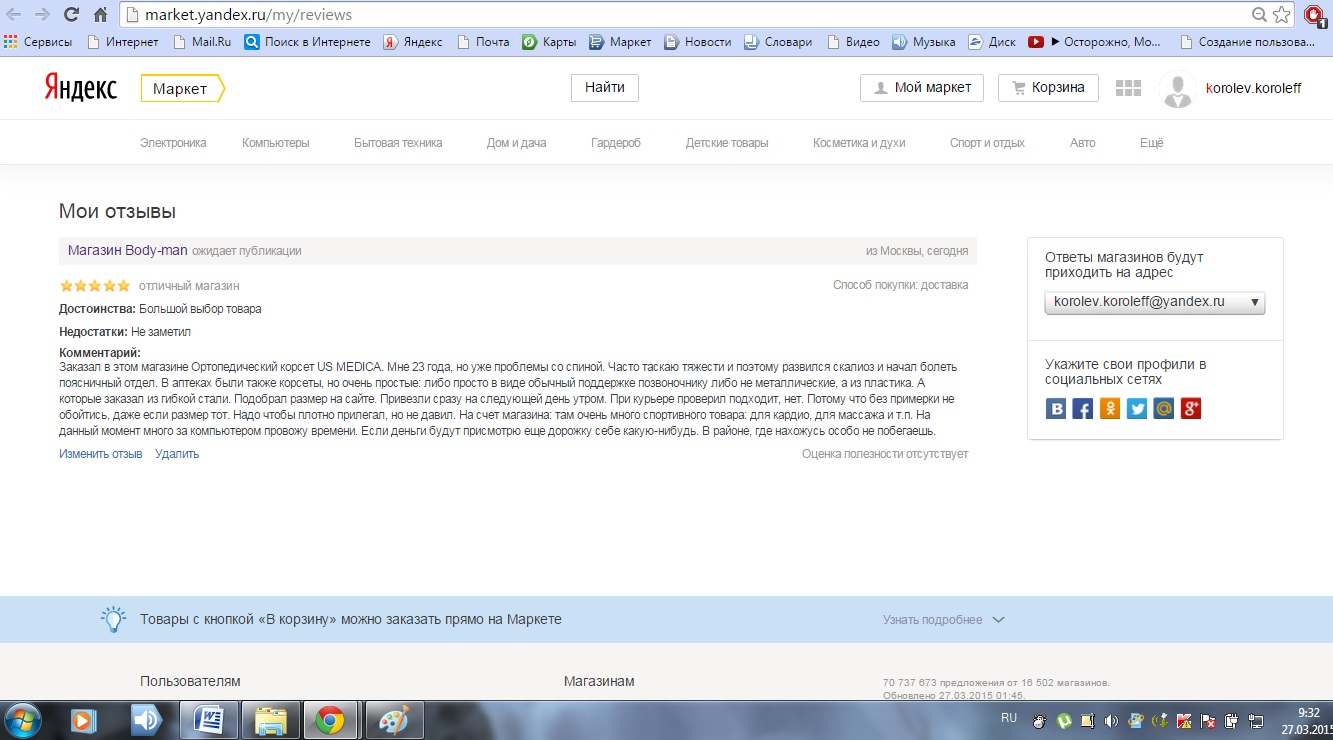Open the Новости bookmark

point(698,42)
